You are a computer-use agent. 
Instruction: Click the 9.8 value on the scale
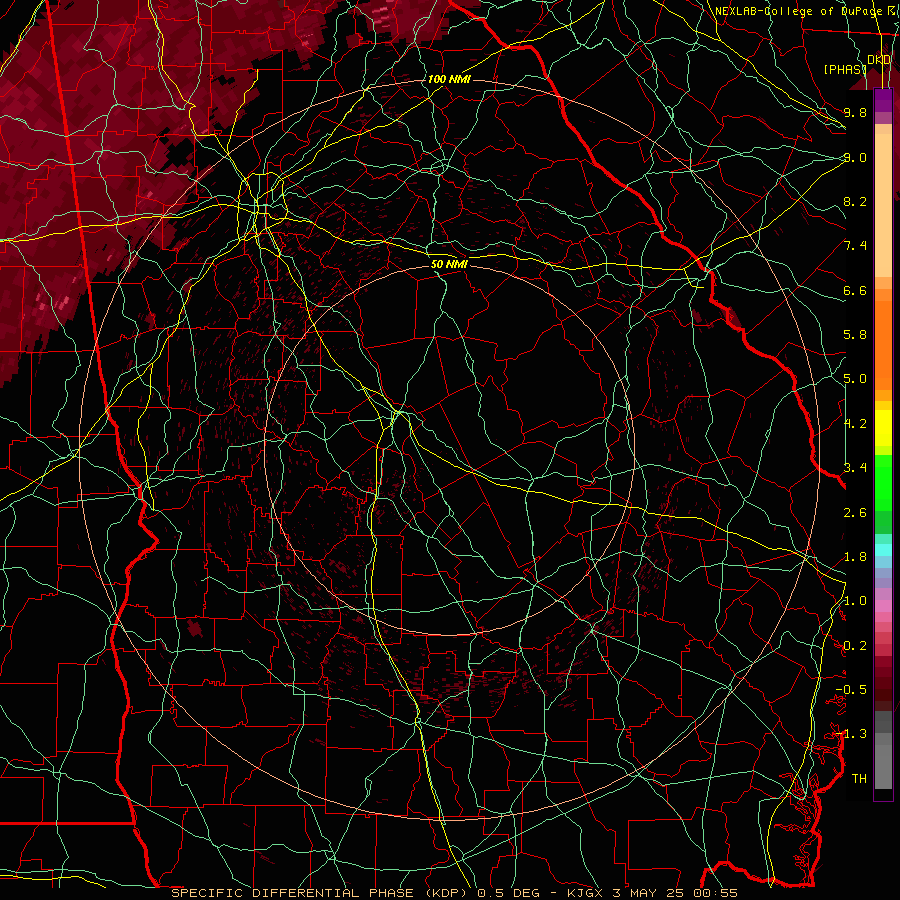[x=855, y=112]
